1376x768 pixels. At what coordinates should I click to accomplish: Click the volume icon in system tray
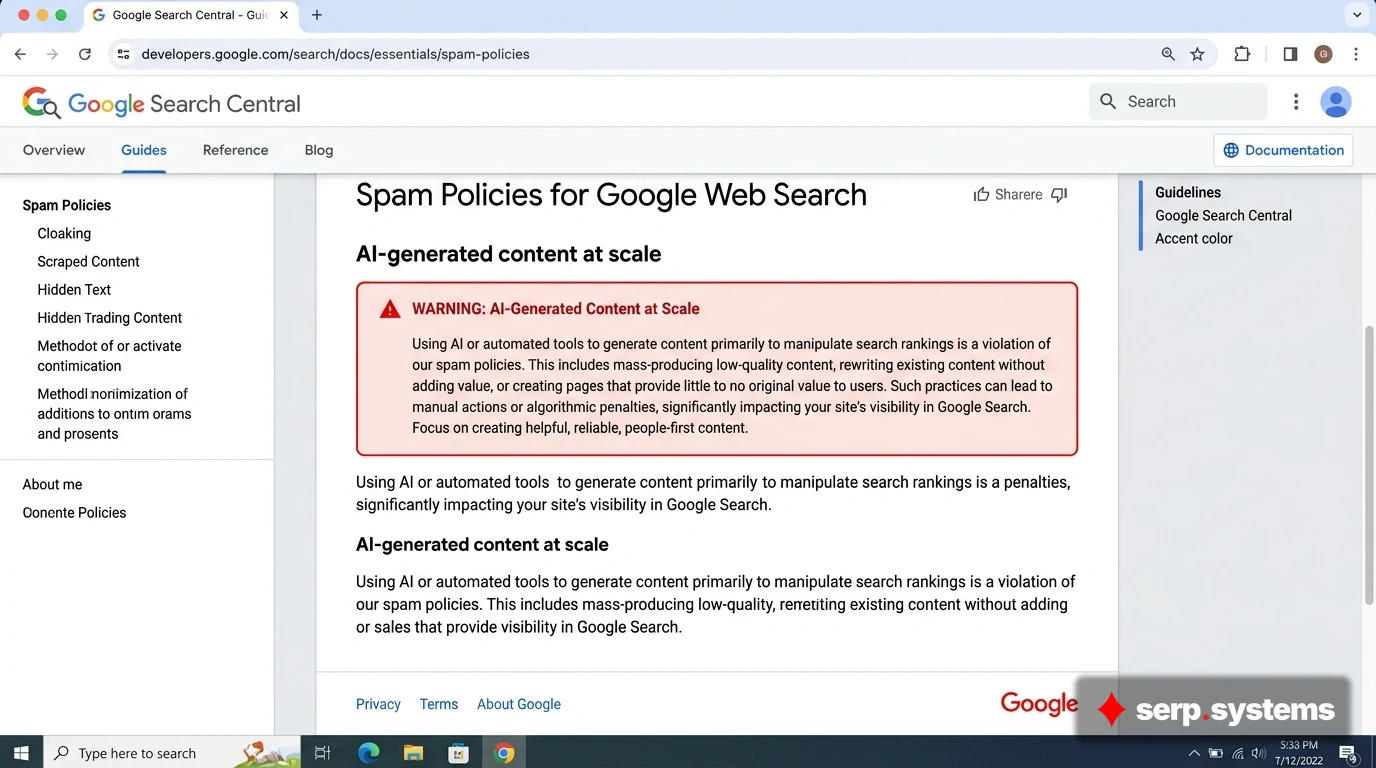[1259, 753]
